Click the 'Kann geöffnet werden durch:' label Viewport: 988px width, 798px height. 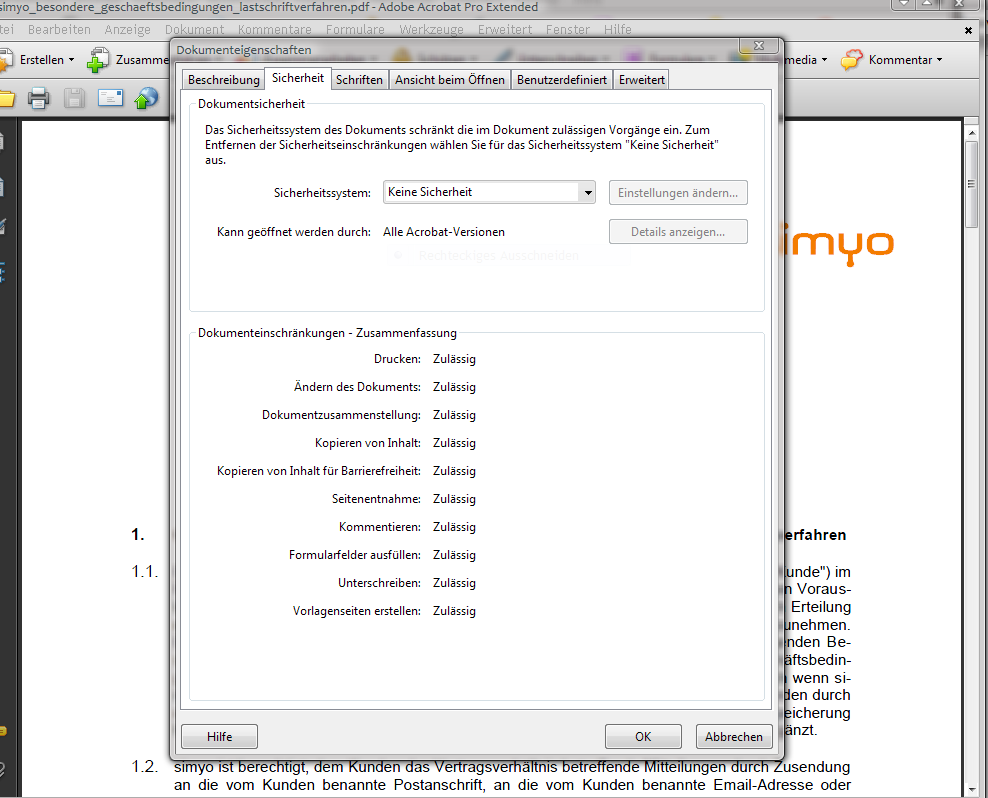[x=294, y=232]
